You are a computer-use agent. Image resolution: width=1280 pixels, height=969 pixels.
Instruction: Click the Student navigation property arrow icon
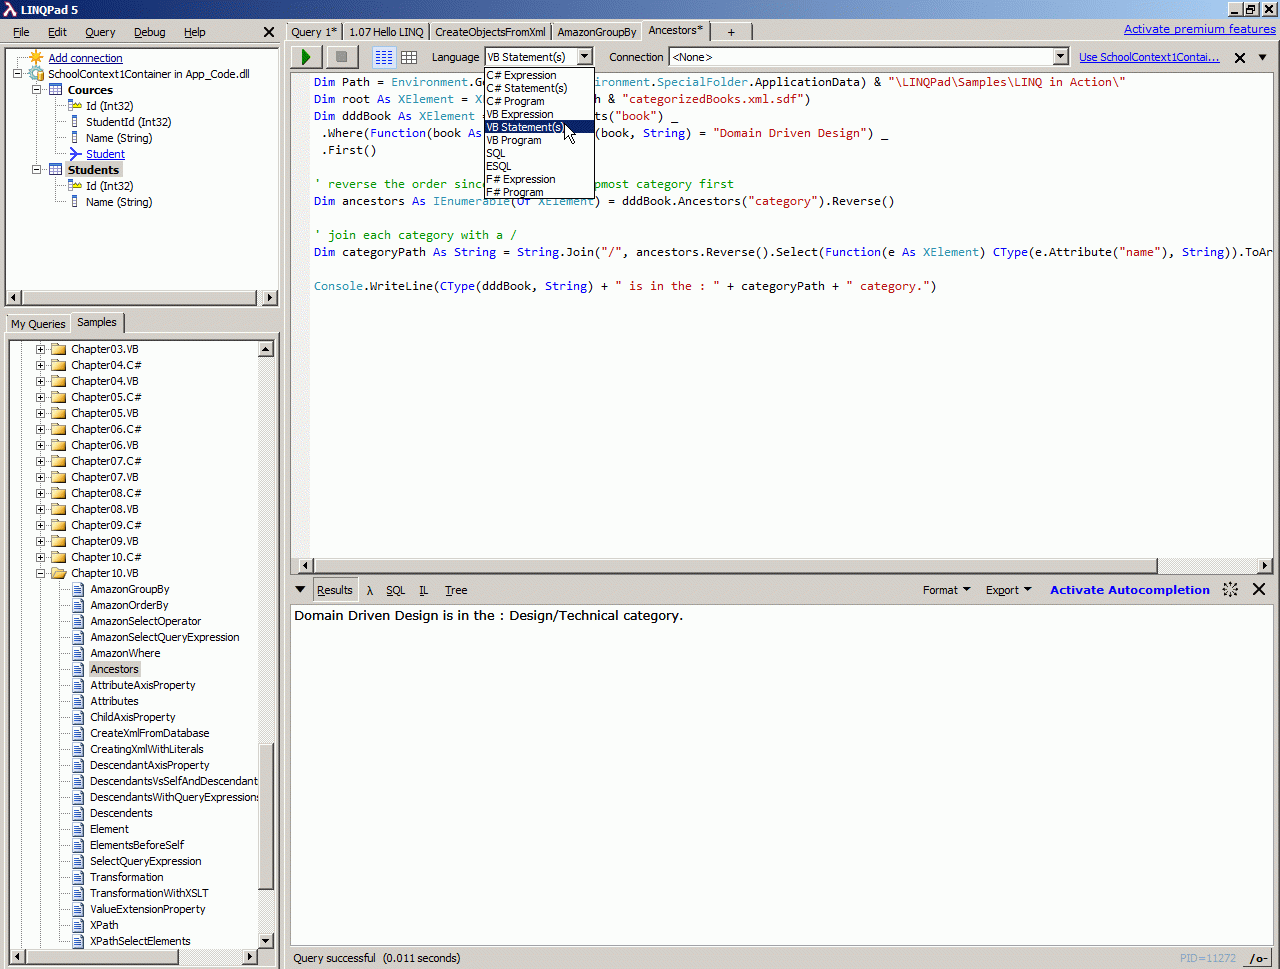[75, 154]
